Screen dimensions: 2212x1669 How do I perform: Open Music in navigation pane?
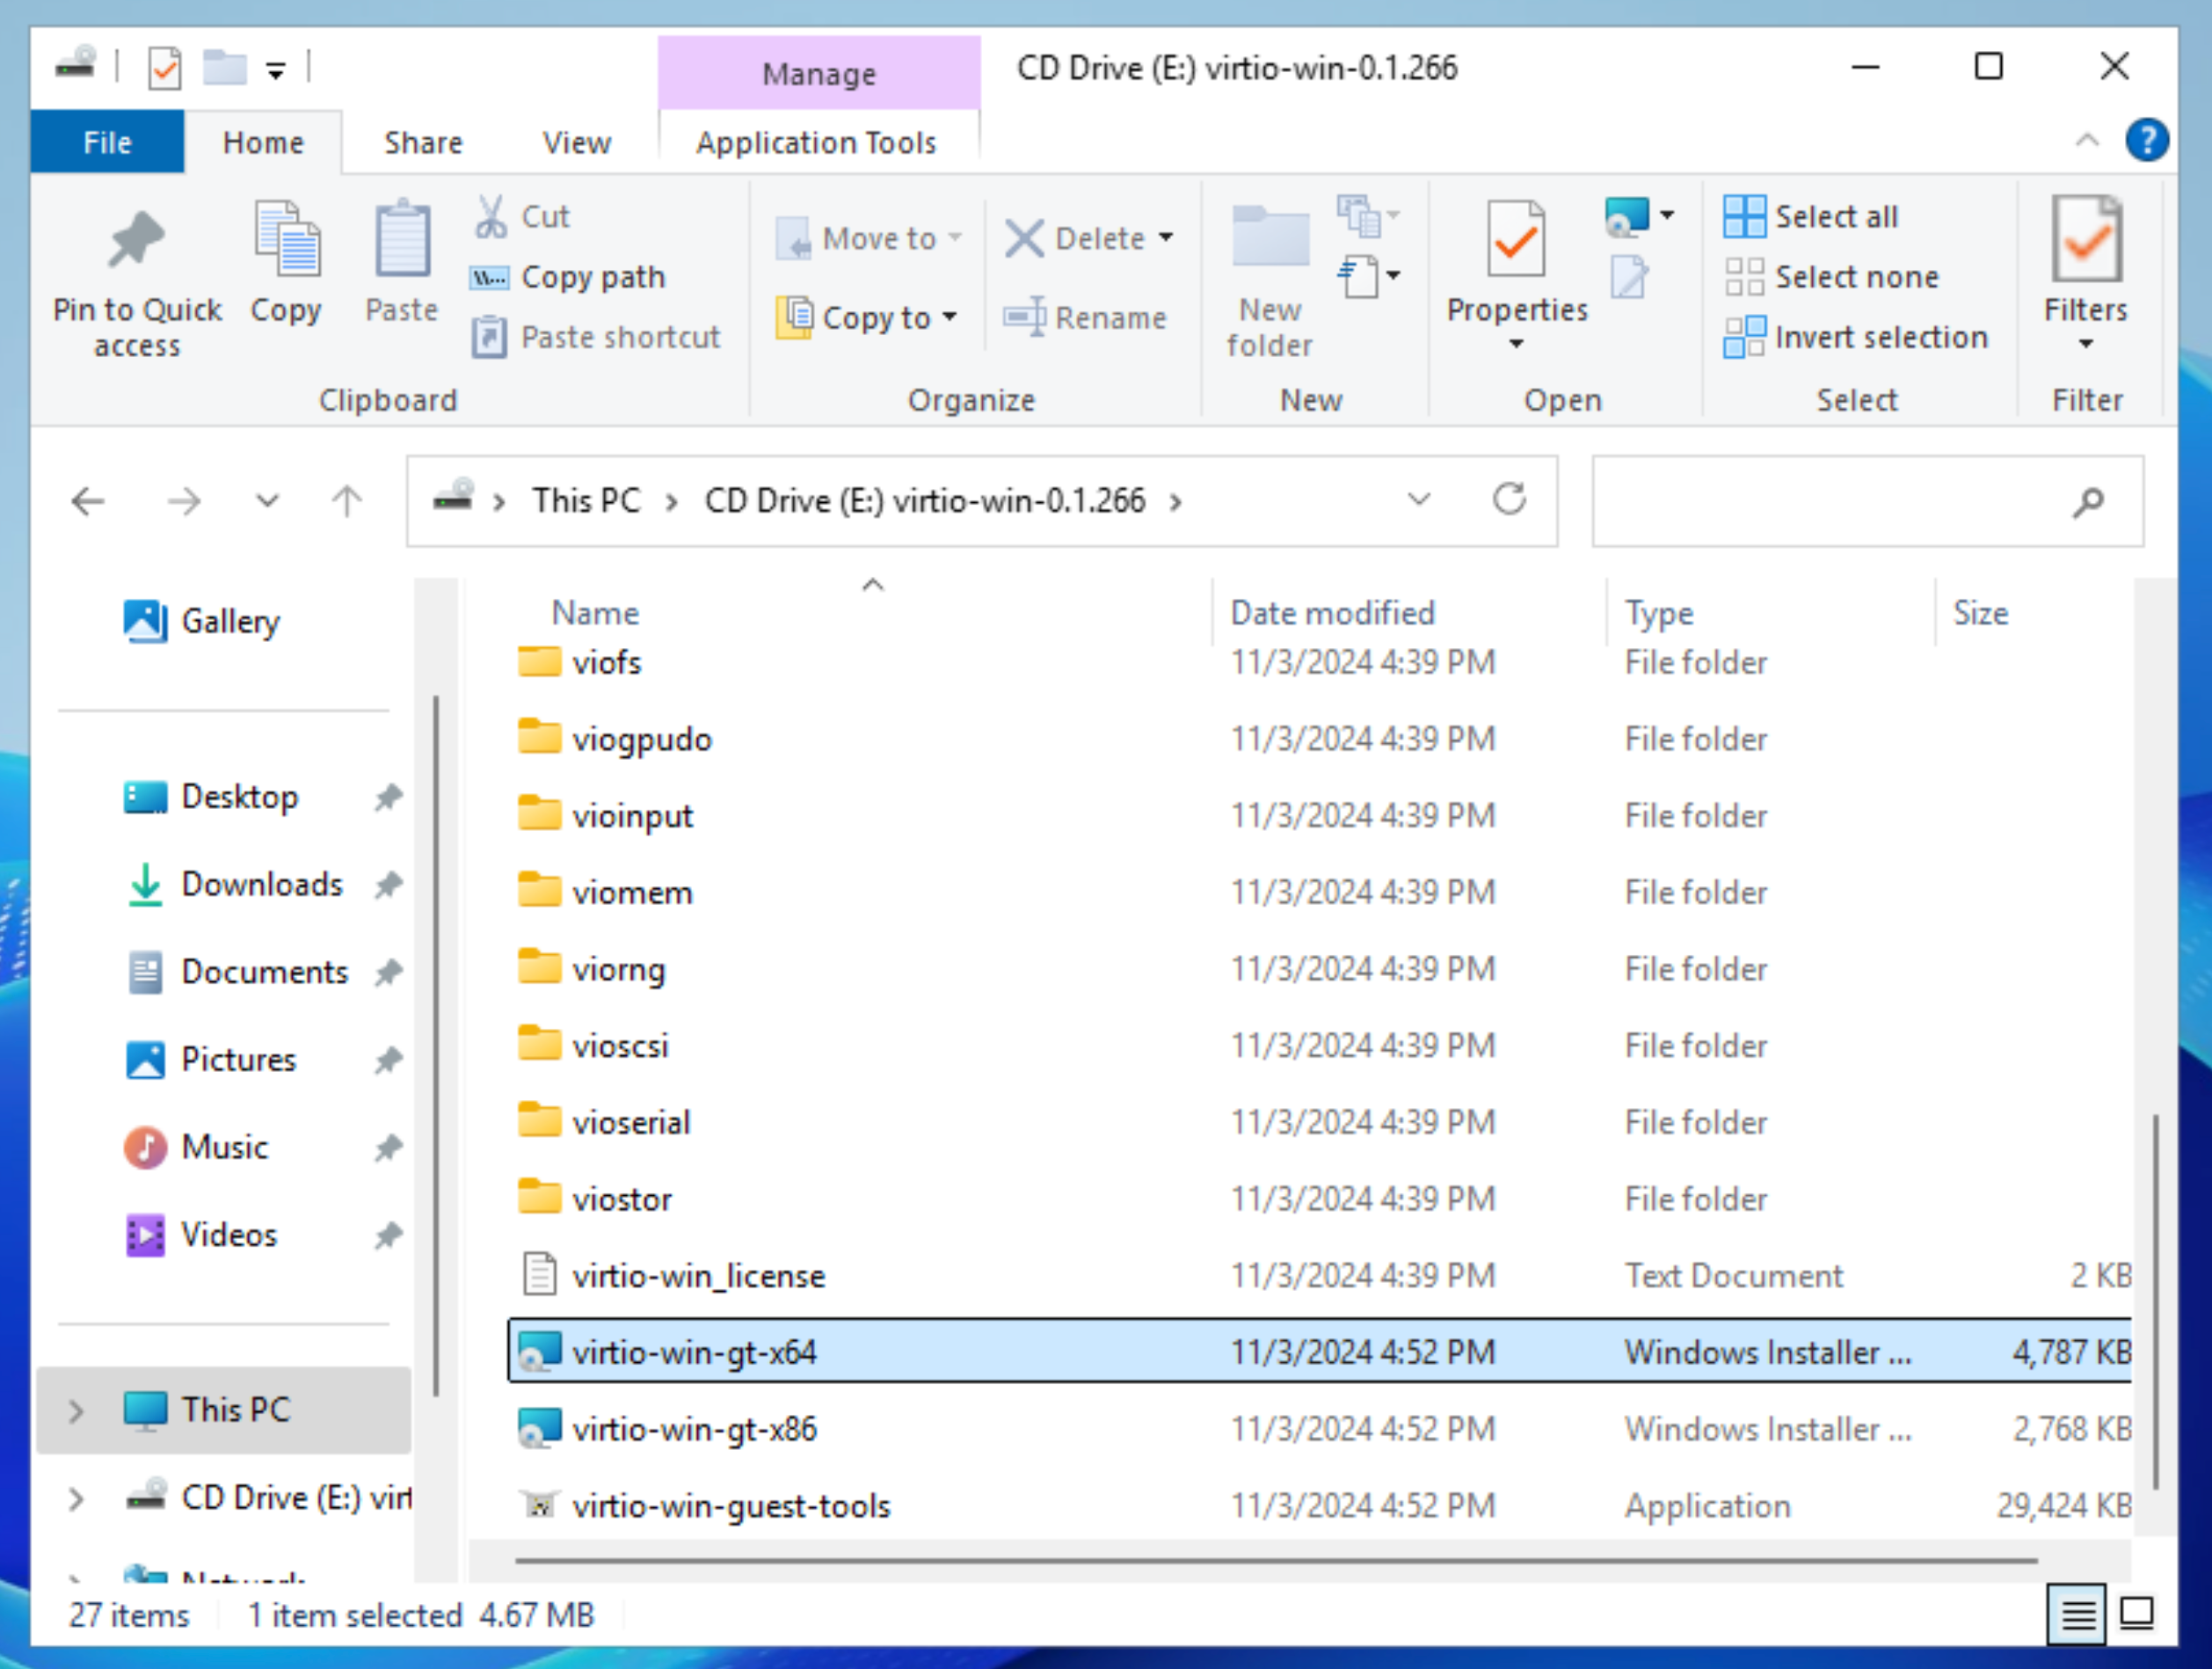point(196,1147)
